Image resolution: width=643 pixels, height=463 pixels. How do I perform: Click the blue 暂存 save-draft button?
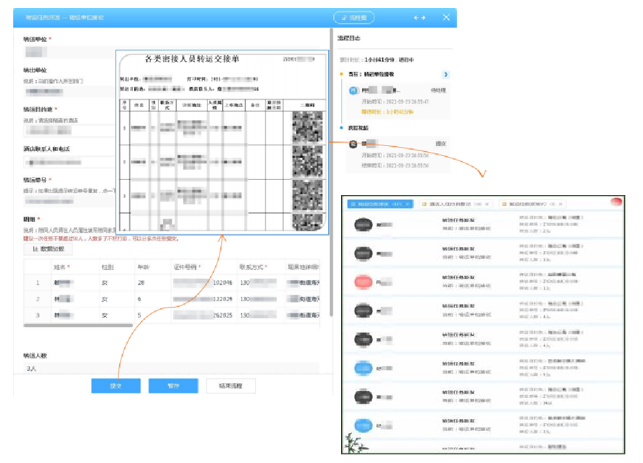pos(172,385)
